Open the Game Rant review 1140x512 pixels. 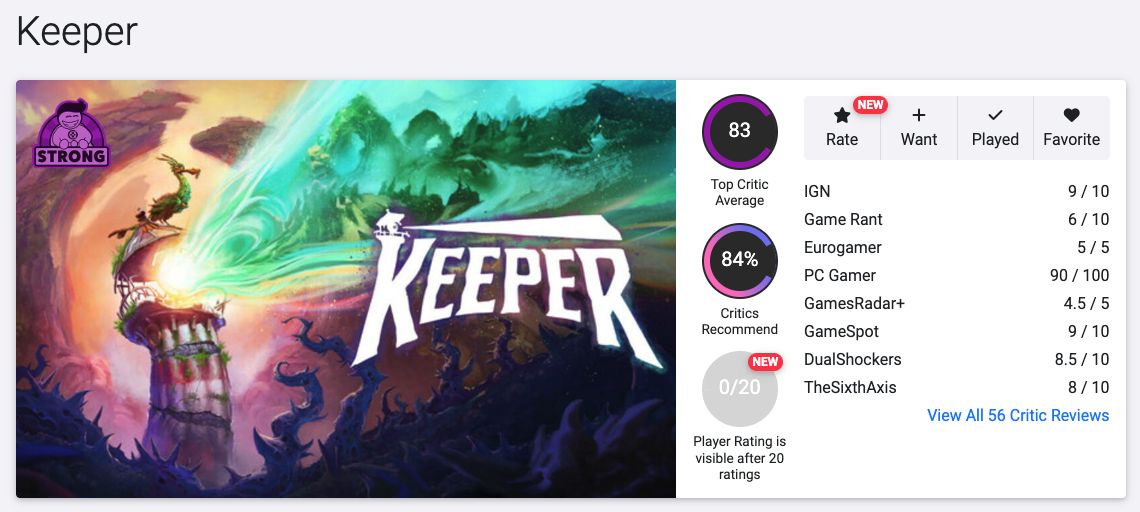(843, 219)
